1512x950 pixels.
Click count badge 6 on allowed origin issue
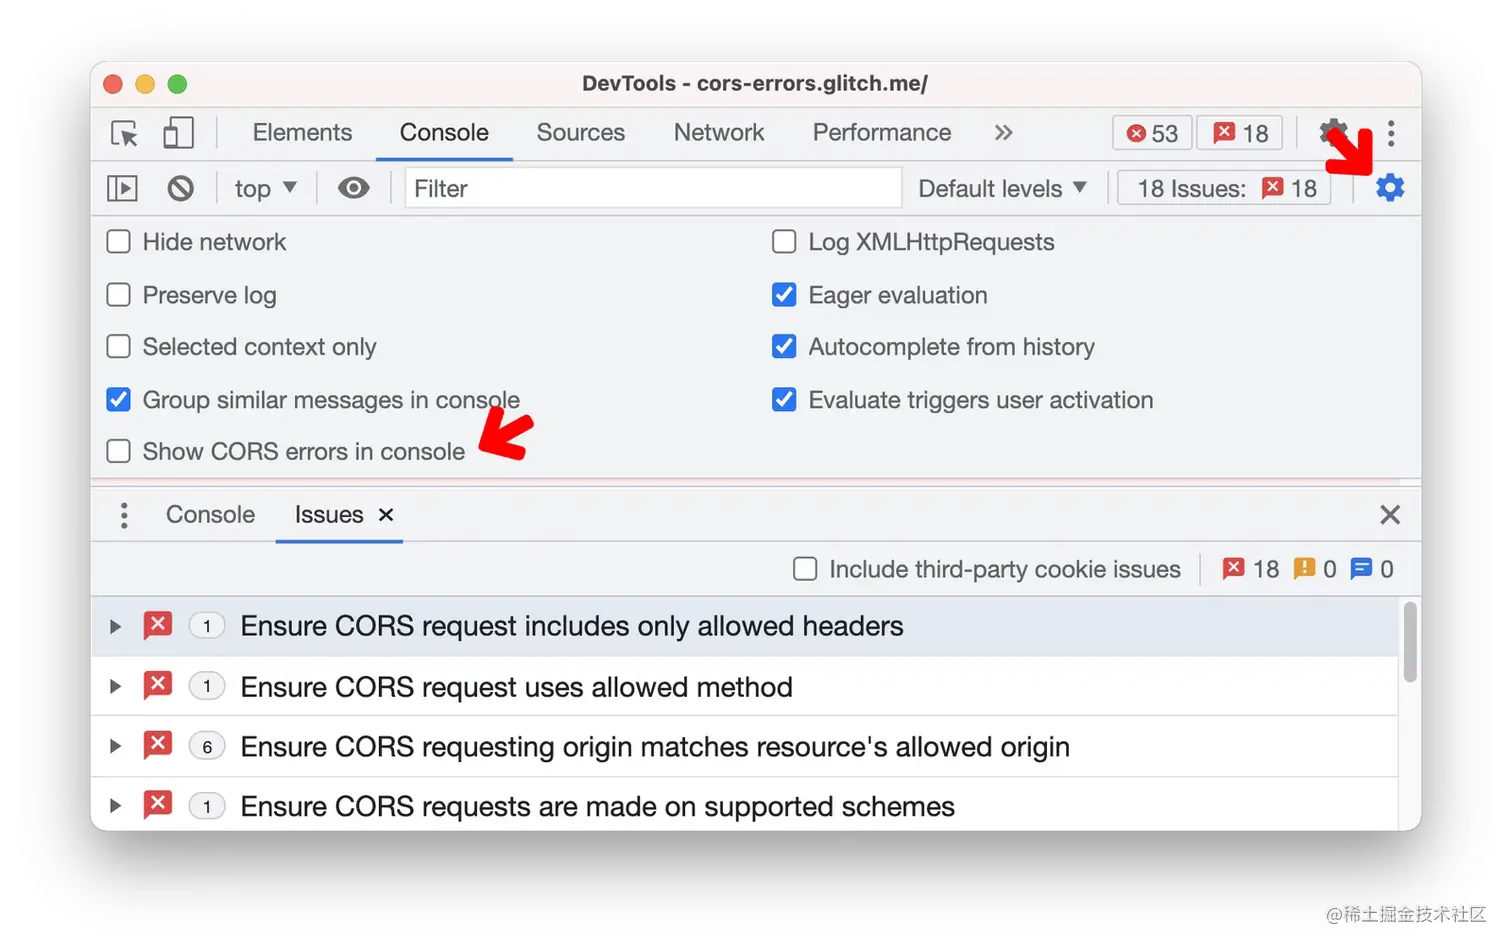[207, 747]
